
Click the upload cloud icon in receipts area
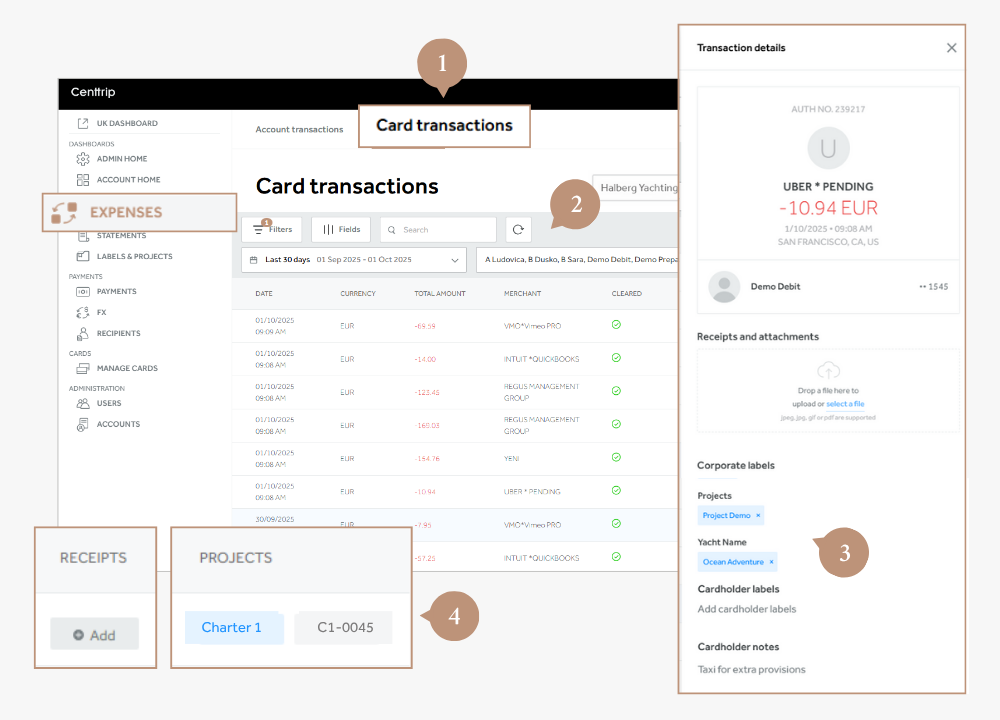point(827,370)
